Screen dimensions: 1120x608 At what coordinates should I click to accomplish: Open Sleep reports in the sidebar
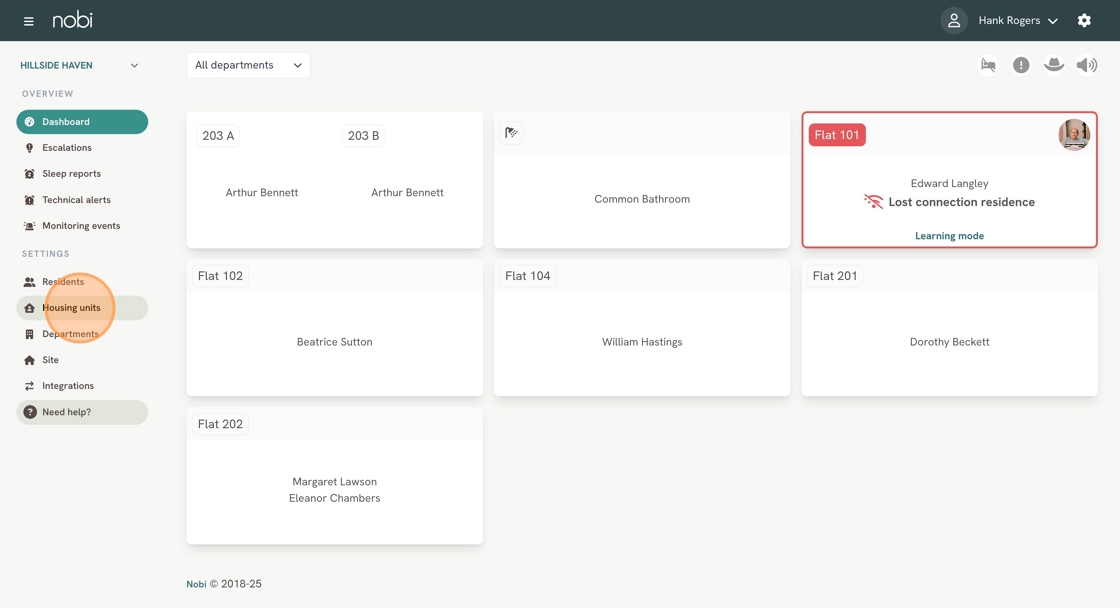click(x=71, y=174)
